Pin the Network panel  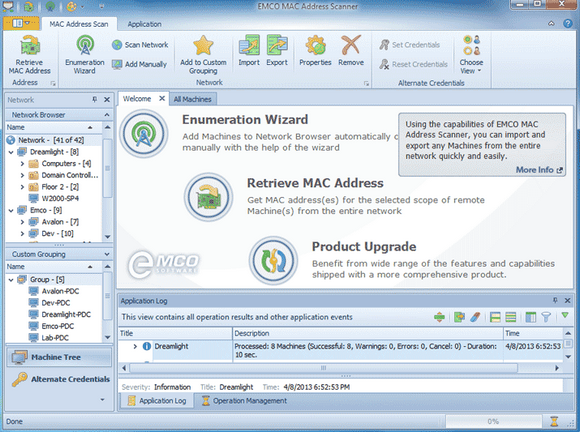[x=95, y=99]
